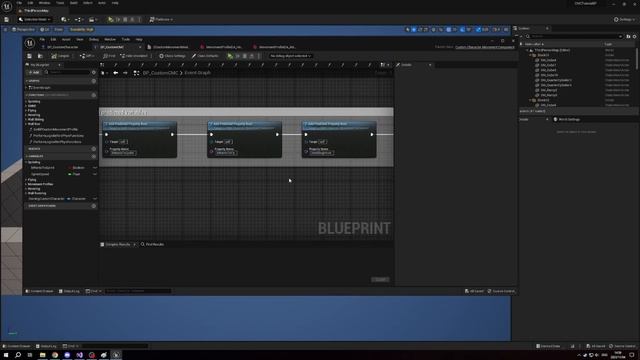Open the Diff tool in Blueprint toolbar
640x360 pixels.
(87, 56)
